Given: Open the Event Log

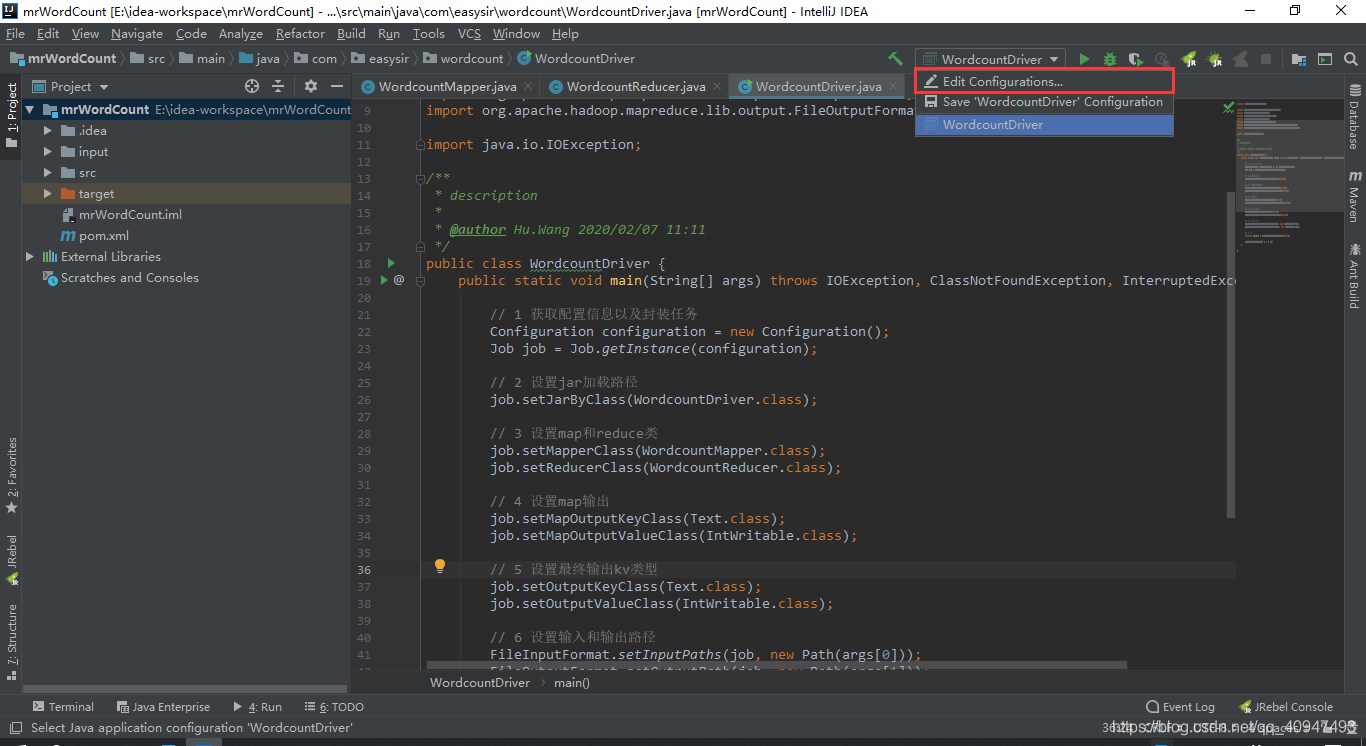Looking at the screenshot, I should pyautogui.click(x=1180, y=707).
